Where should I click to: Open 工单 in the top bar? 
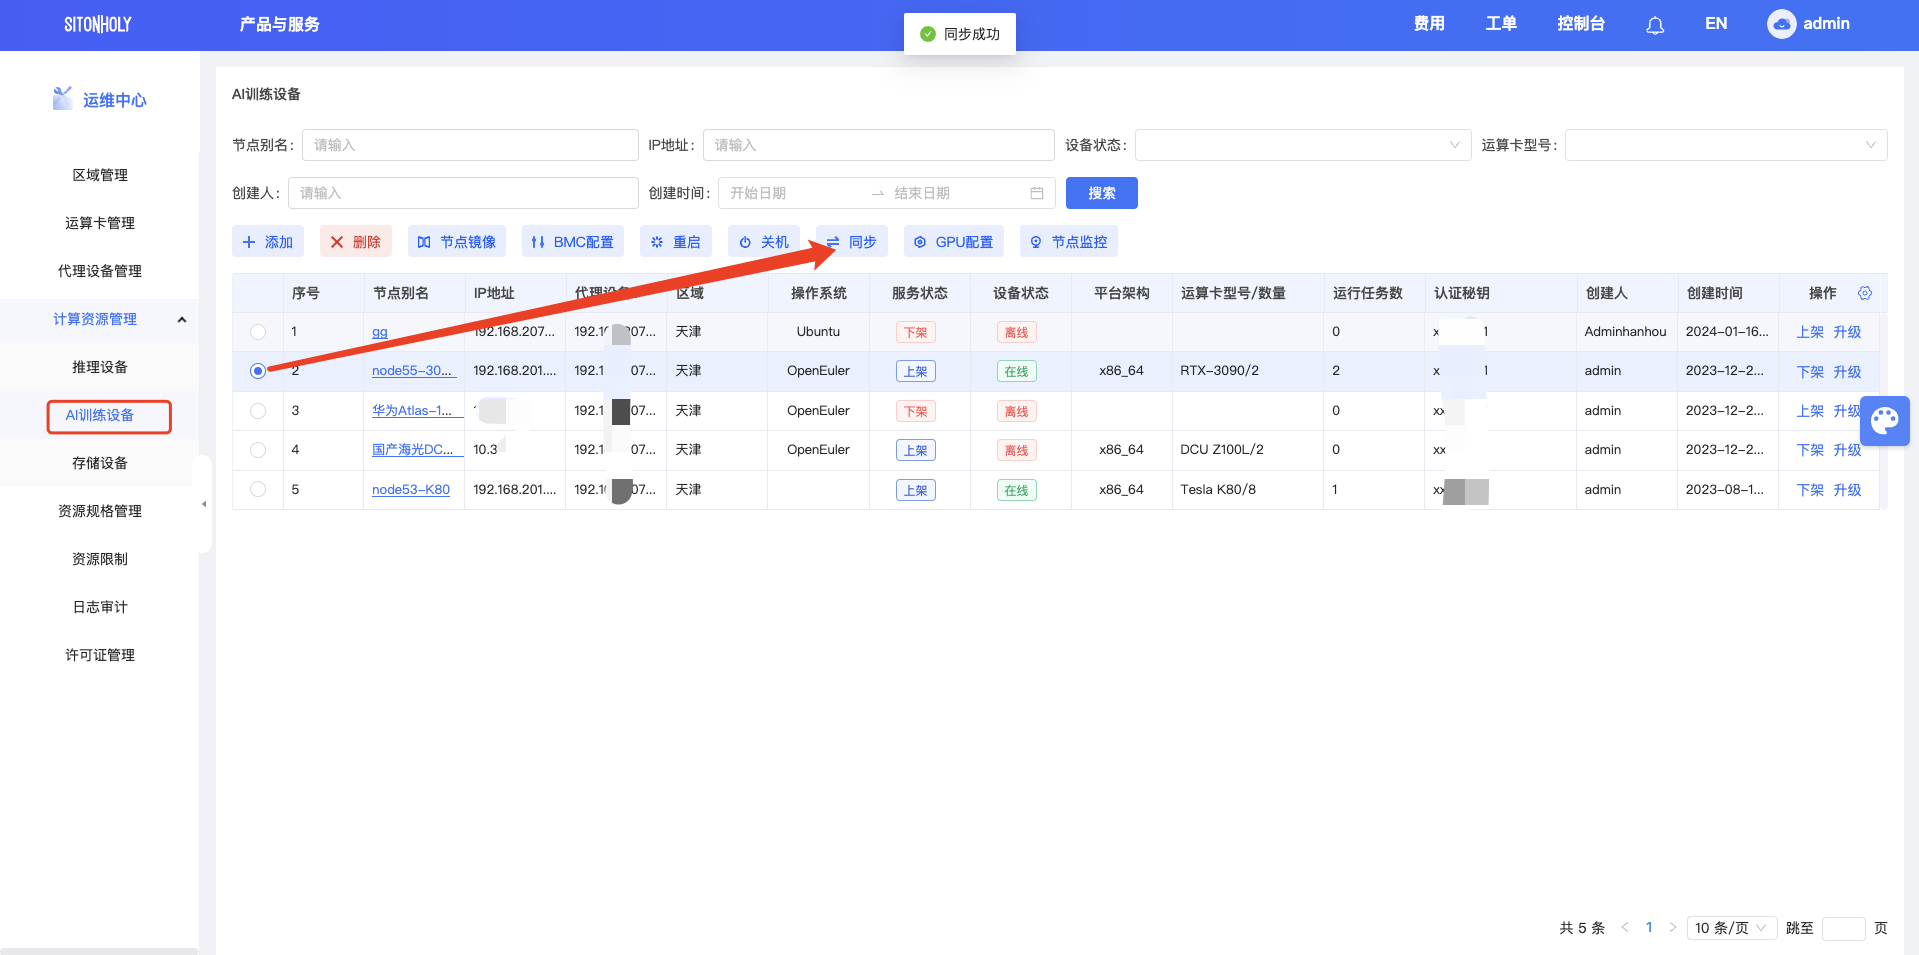(x=1501, y=24)
